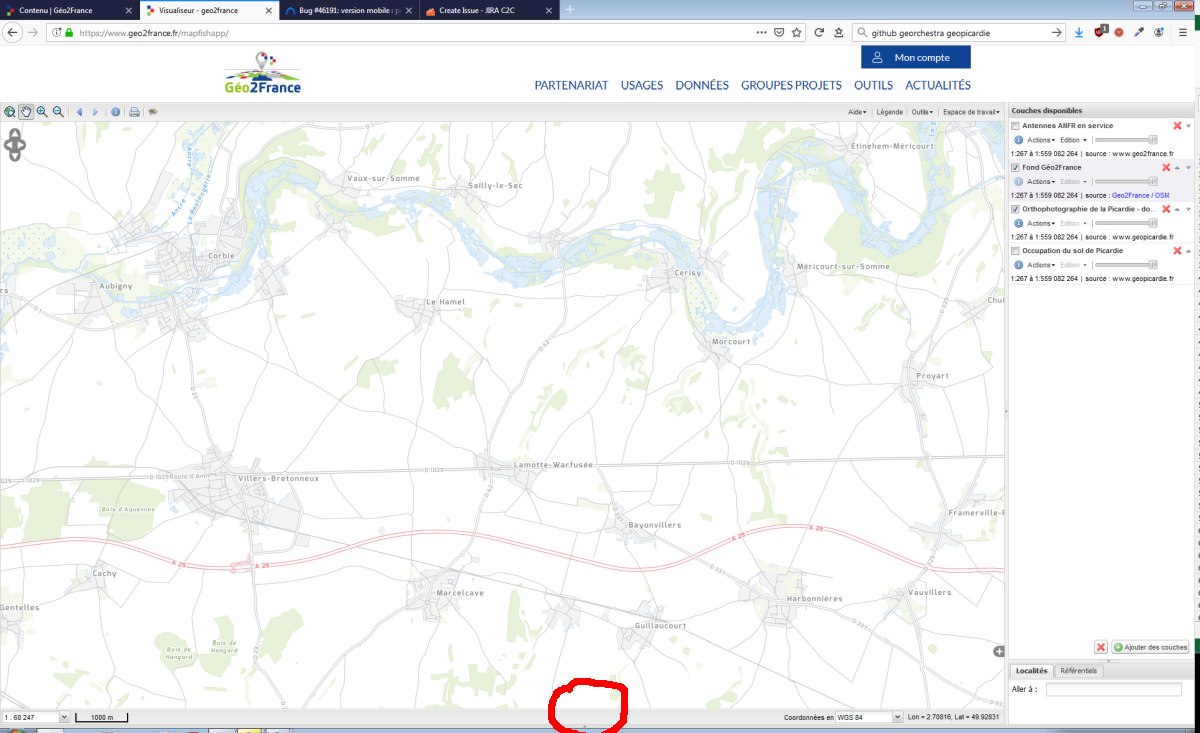Click the Ajouter des couches button
This screenshot has width=1200, height=733.
pyautogui.click(x=1150, y=646)
